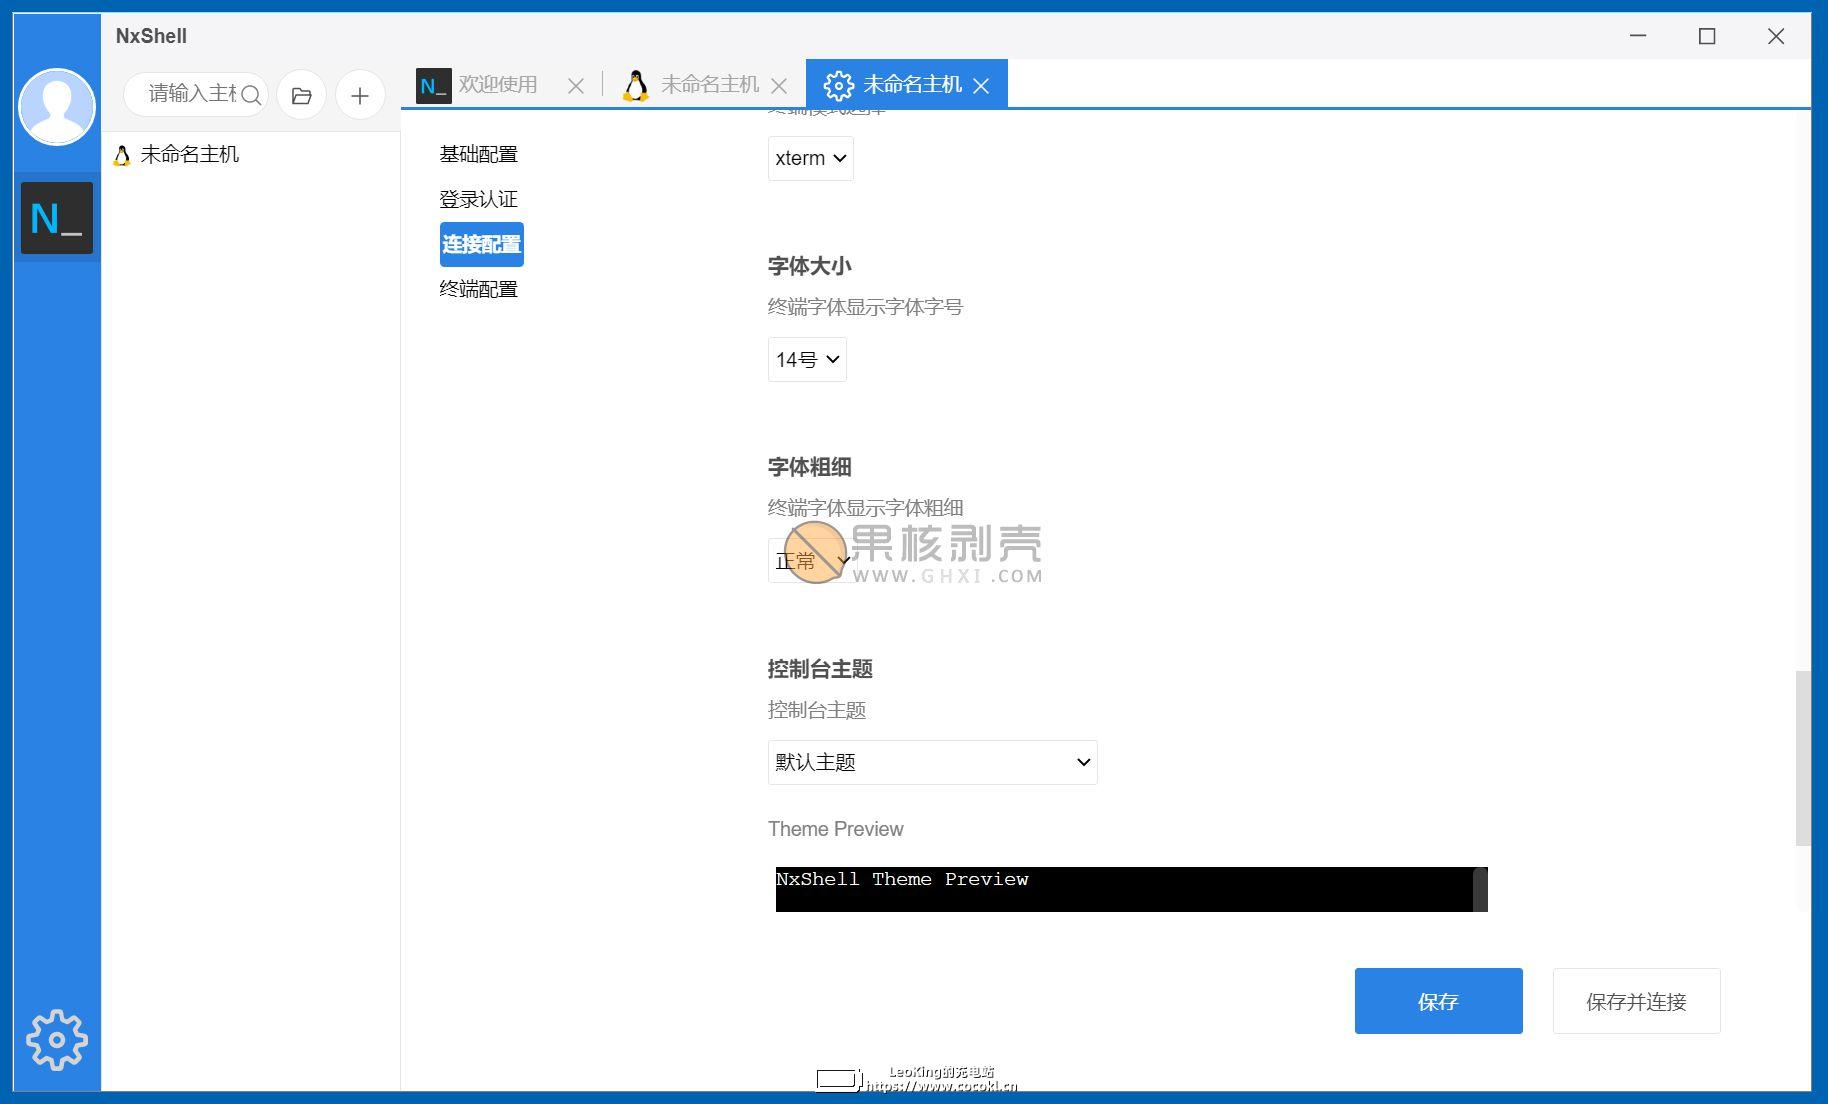The image size is (1828, 1104).
Task: Click the theme preview scrollbar
Action: 1480,889
